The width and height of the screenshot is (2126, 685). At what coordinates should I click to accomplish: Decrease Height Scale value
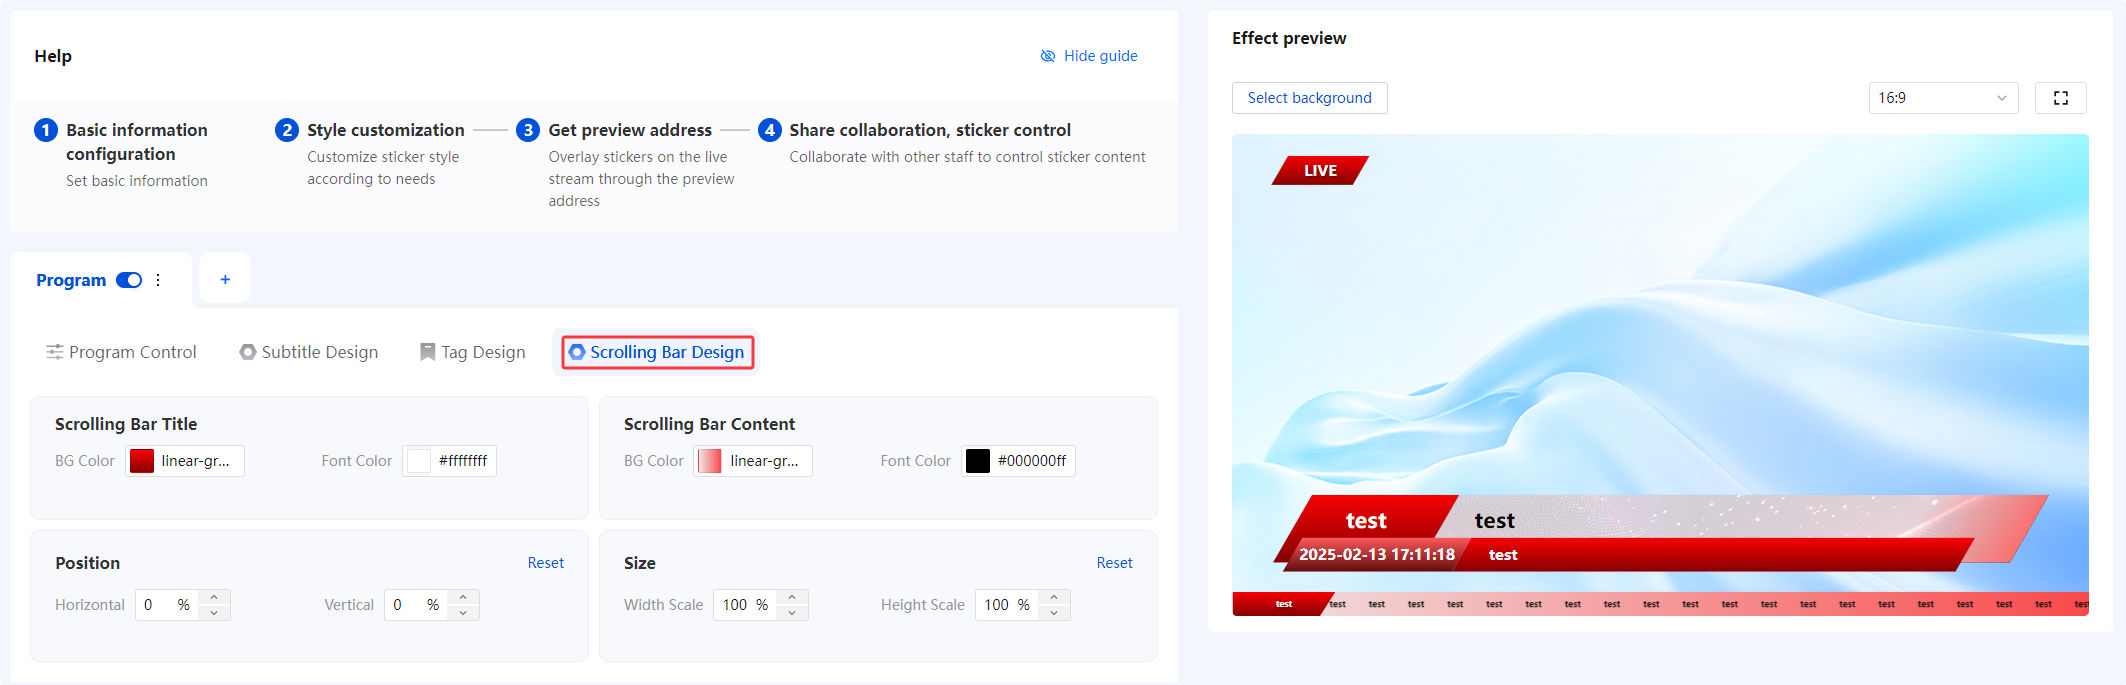point(1054,613)
